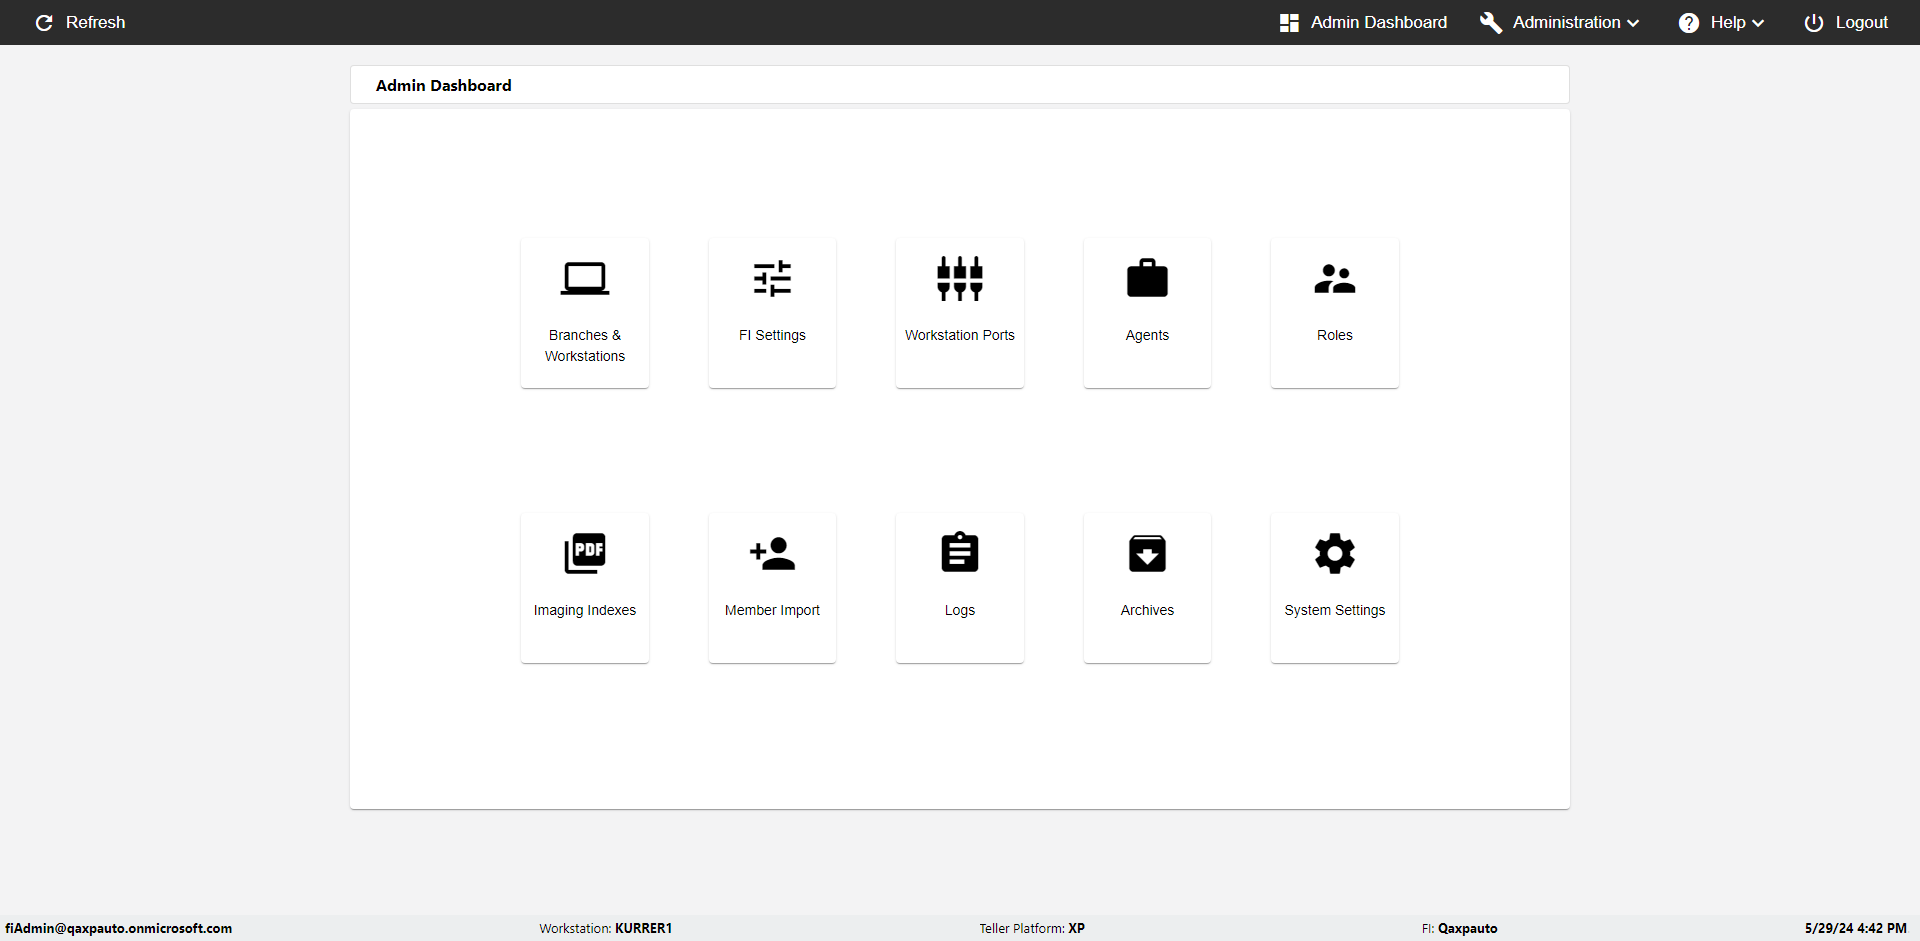Select the Agents briefcase icon
1920x941 pixels.
coord(1147,278)
